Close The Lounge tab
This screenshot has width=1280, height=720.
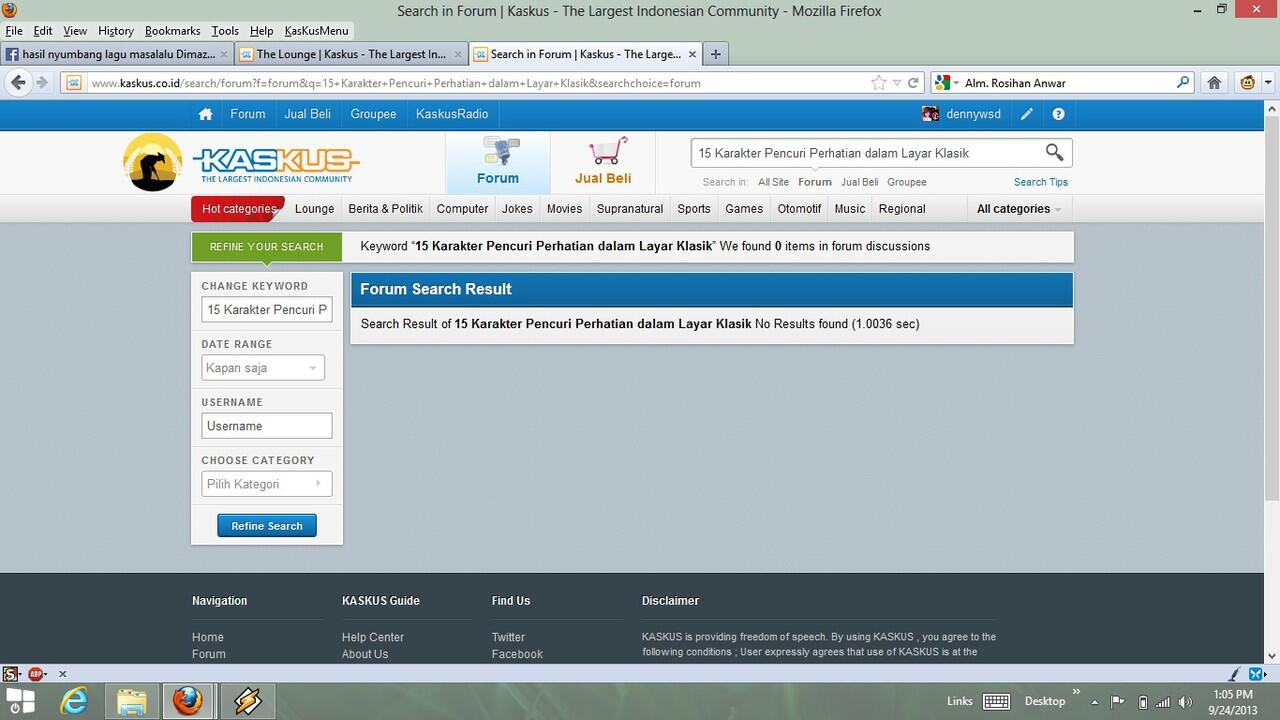(x=458, y=54)
